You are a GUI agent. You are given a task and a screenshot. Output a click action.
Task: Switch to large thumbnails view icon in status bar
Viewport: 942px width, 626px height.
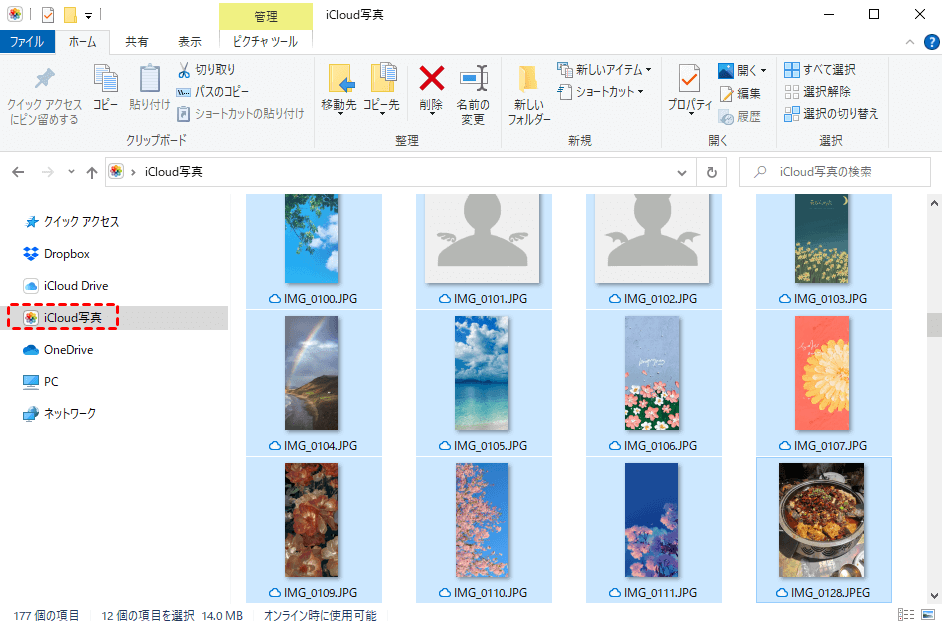tap(926, 615)
